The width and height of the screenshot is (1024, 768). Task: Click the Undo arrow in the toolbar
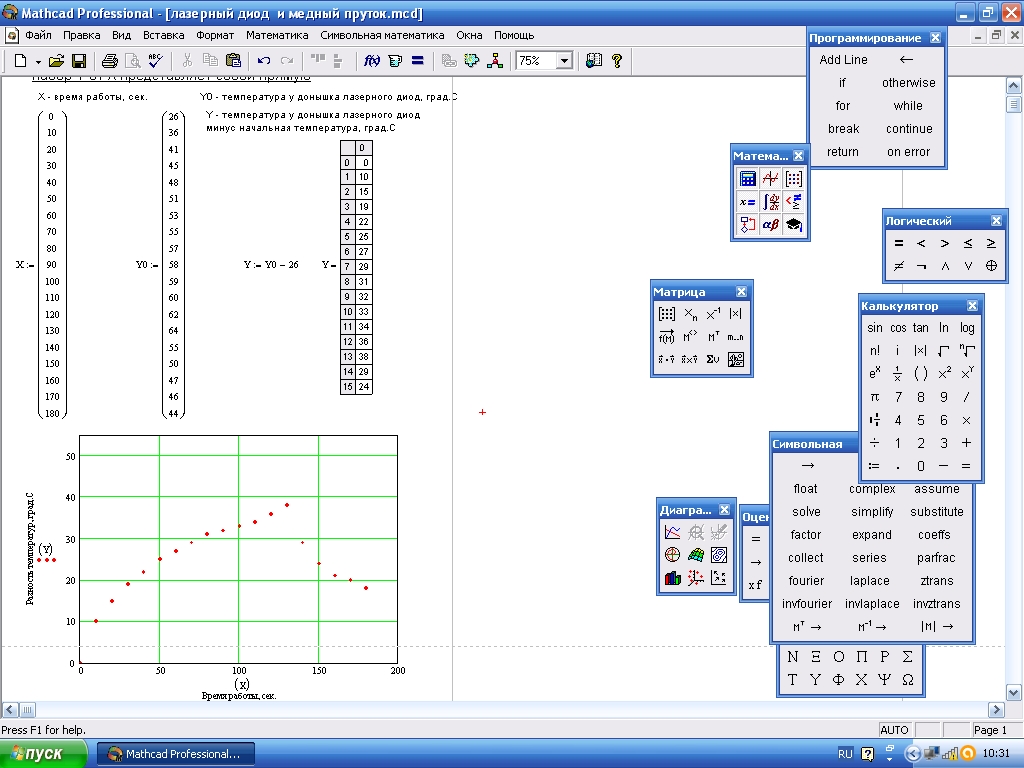[264, 61]
